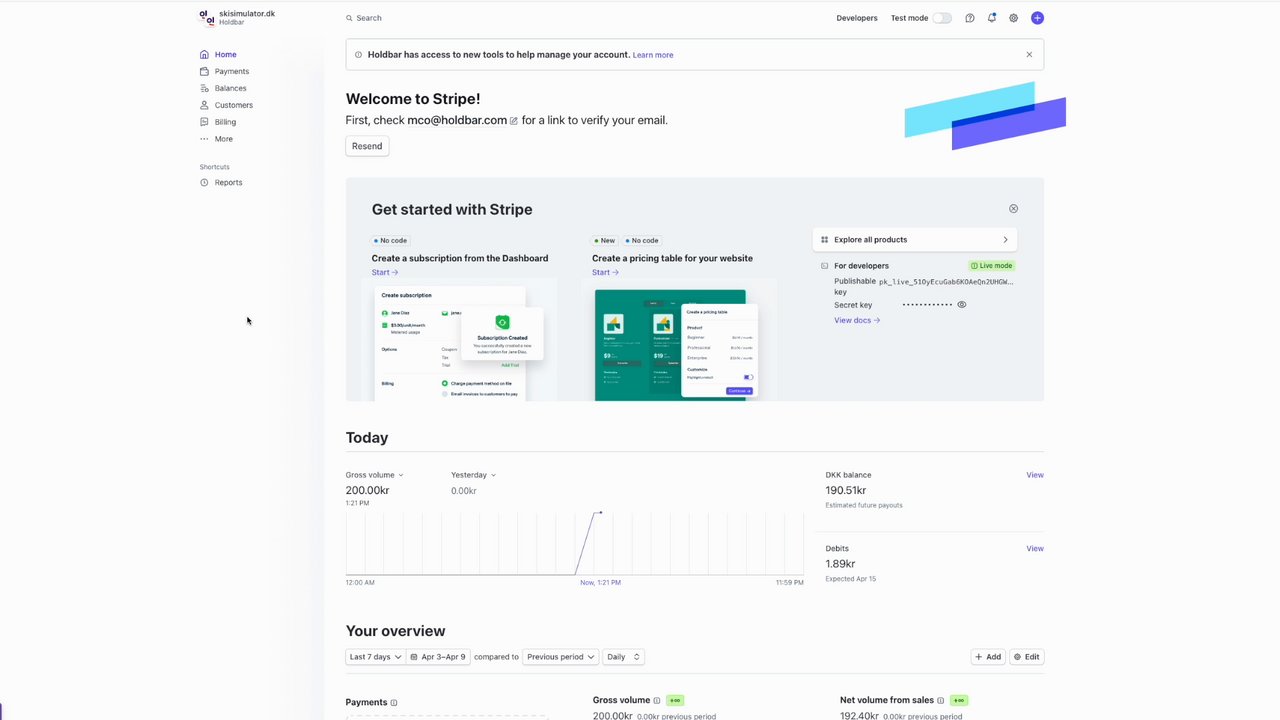Click the Gross volume info icon in overview

point(657,700)
